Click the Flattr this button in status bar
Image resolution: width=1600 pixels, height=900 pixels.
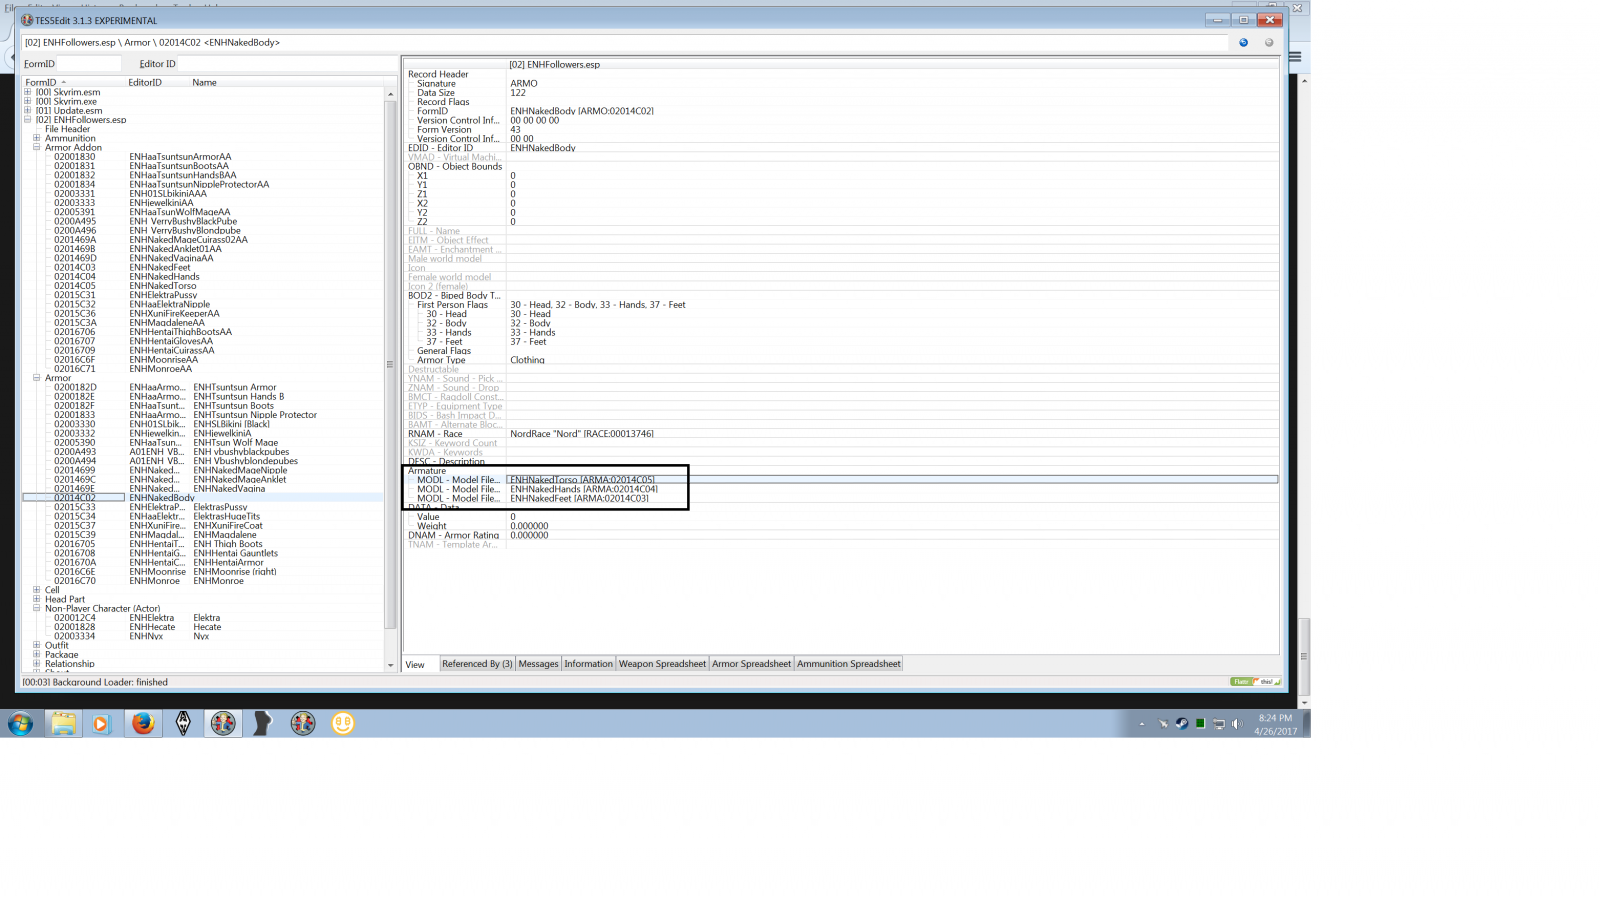[x=1255, y=682]
